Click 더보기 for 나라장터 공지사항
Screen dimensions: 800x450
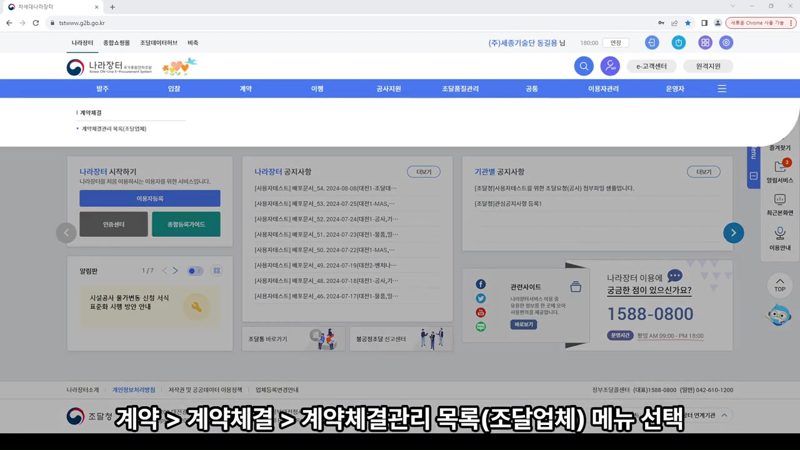point(423,172)
